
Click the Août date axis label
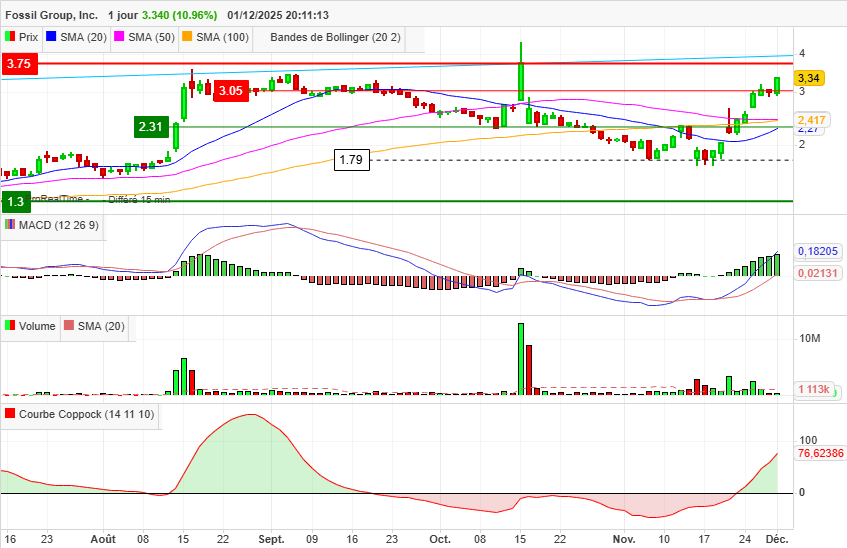(103, 539)
